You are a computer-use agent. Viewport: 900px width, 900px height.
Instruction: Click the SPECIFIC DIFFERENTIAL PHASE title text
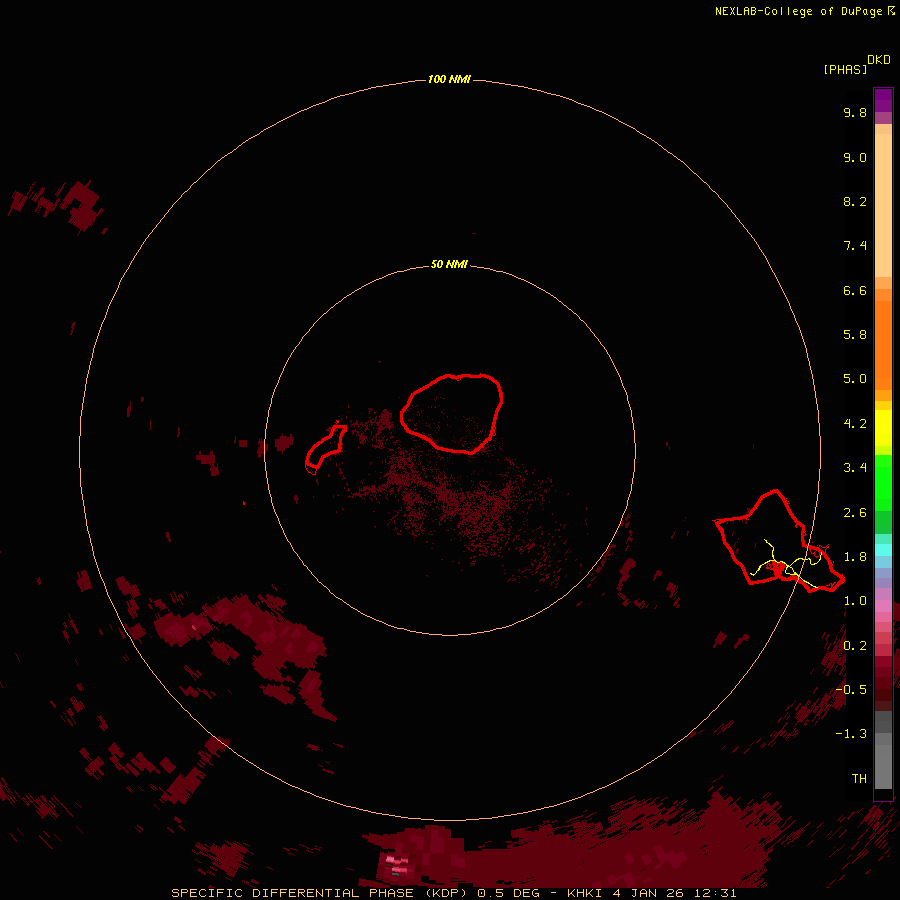coord(292,893)
